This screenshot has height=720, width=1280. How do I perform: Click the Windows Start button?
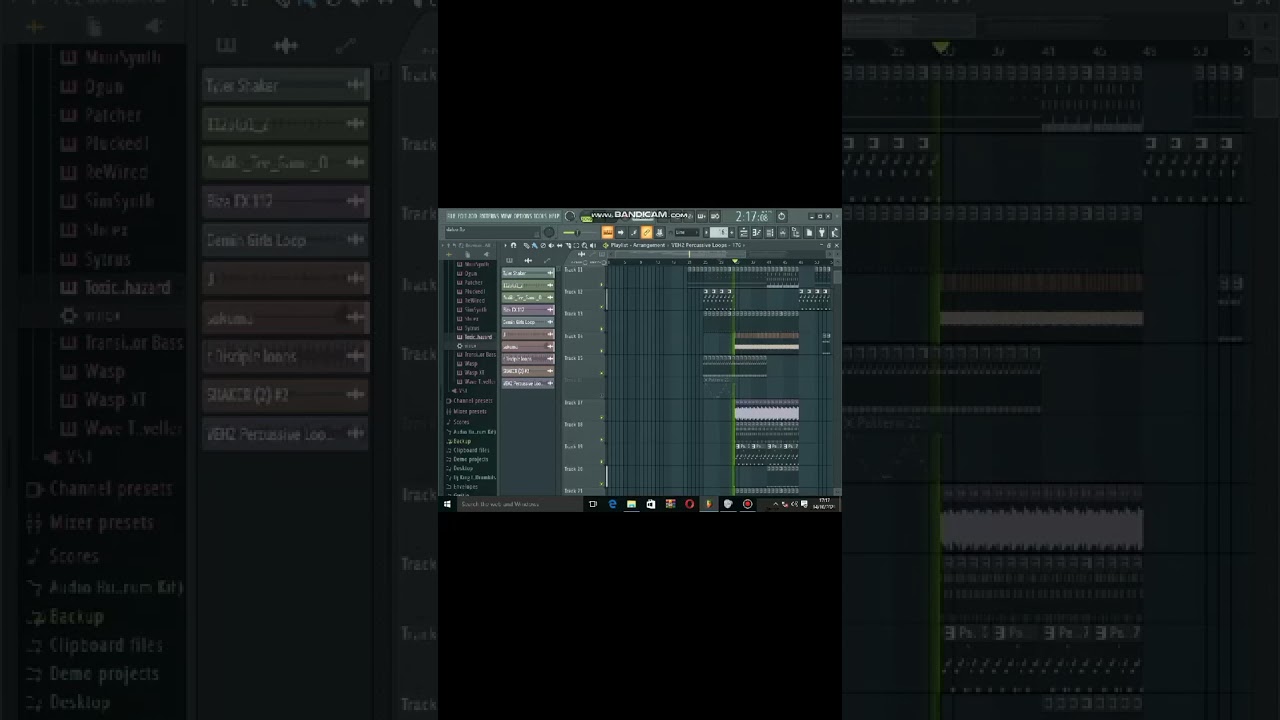point(447,504)
